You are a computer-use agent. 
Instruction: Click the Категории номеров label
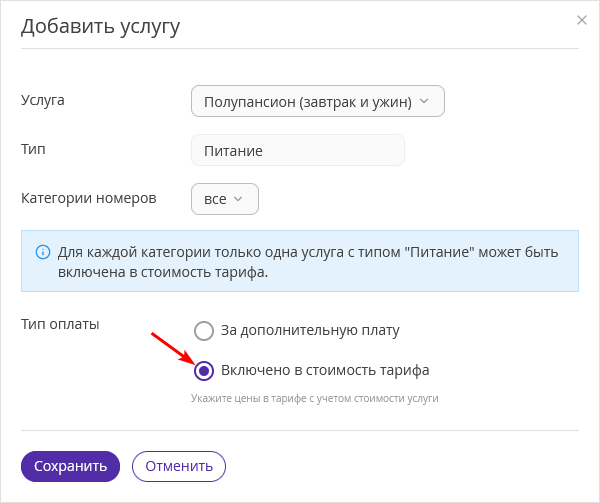[x=89, y=198]
